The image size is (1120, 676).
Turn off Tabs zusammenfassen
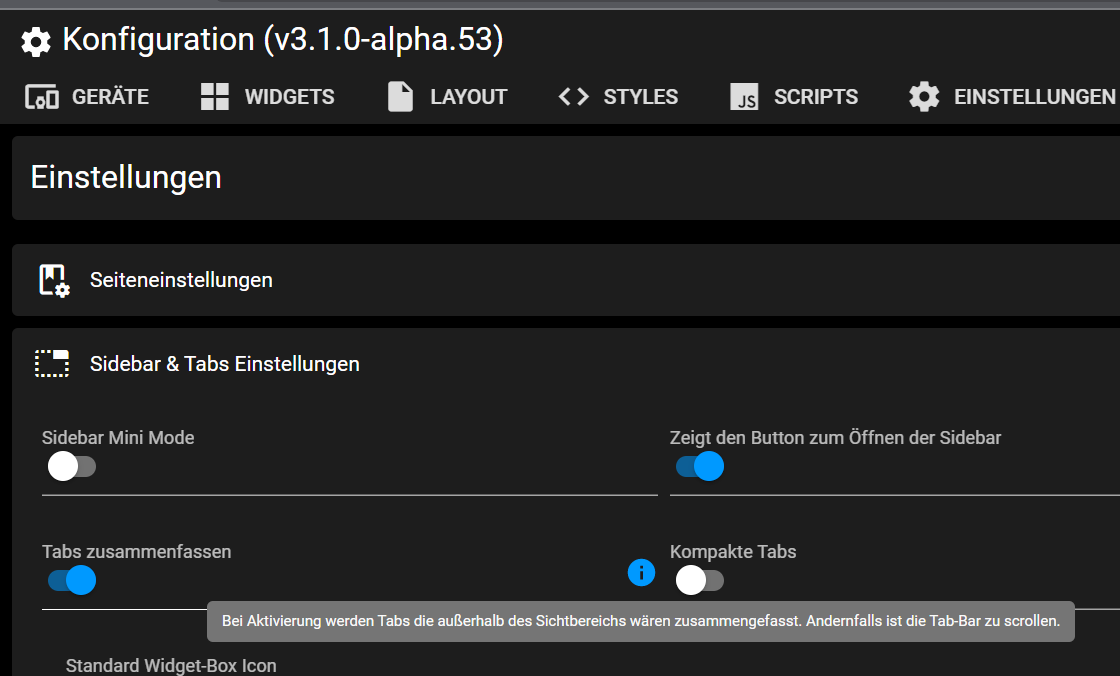71,580
